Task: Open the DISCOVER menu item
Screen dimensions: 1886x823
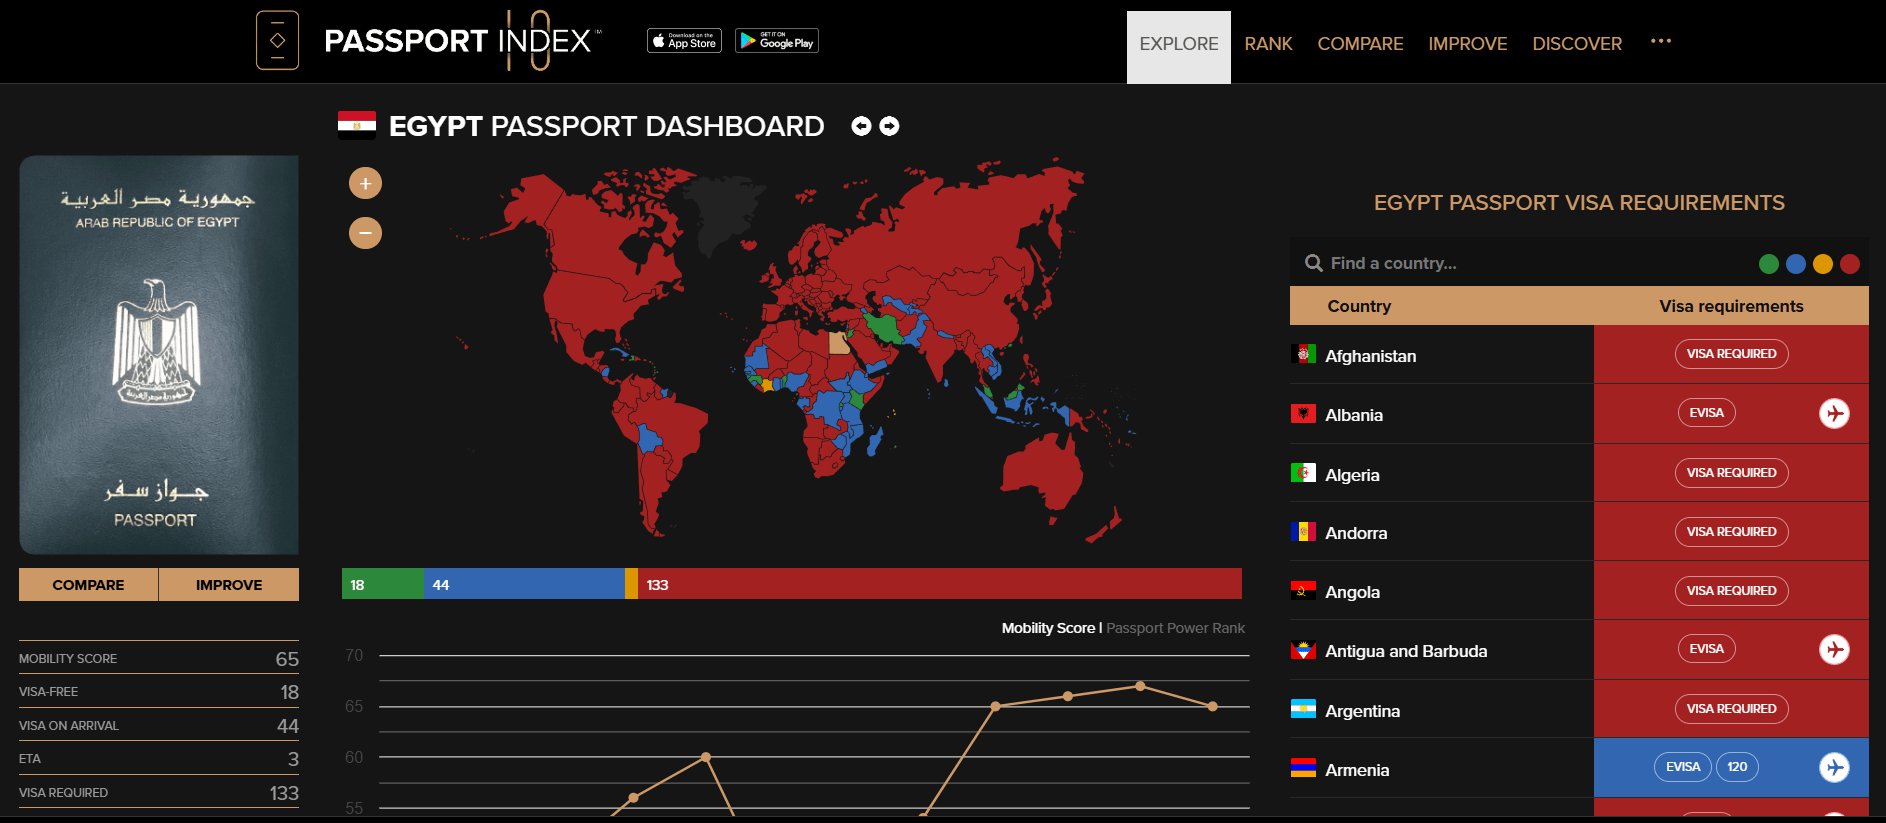Action: [x=1576, y=44]
